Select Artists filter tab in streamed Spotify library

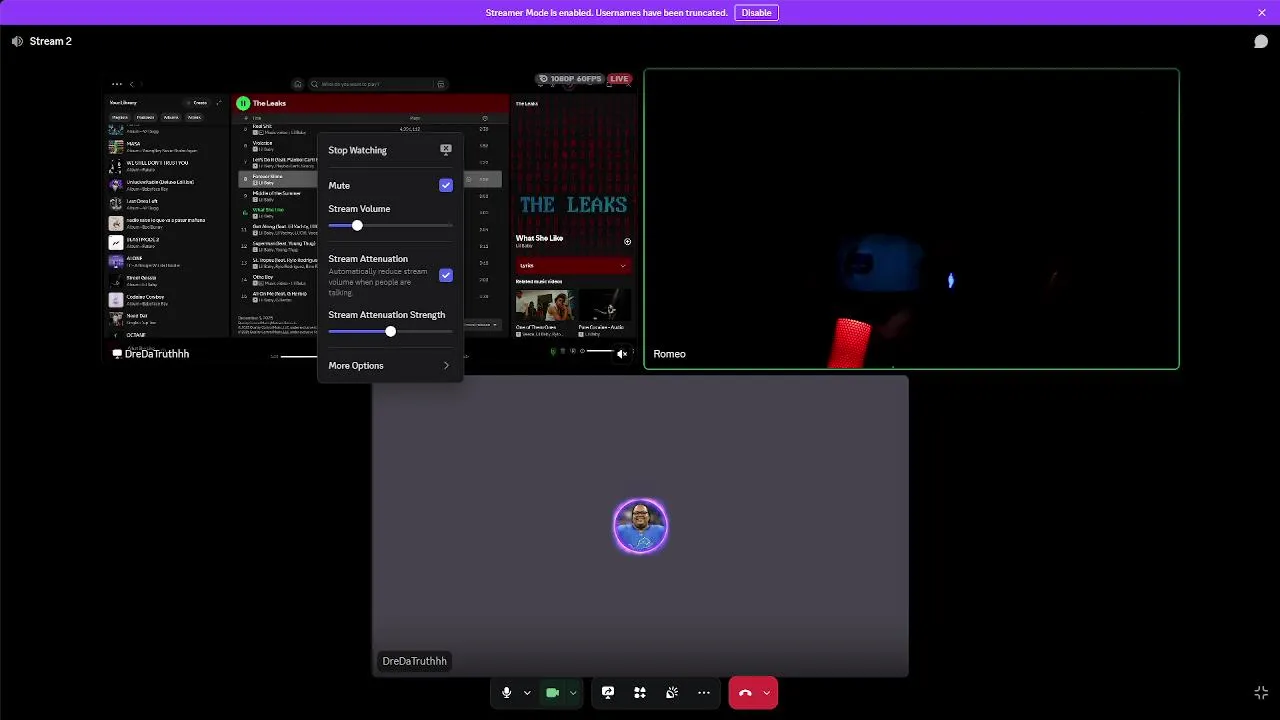click(x=194, y=117)
